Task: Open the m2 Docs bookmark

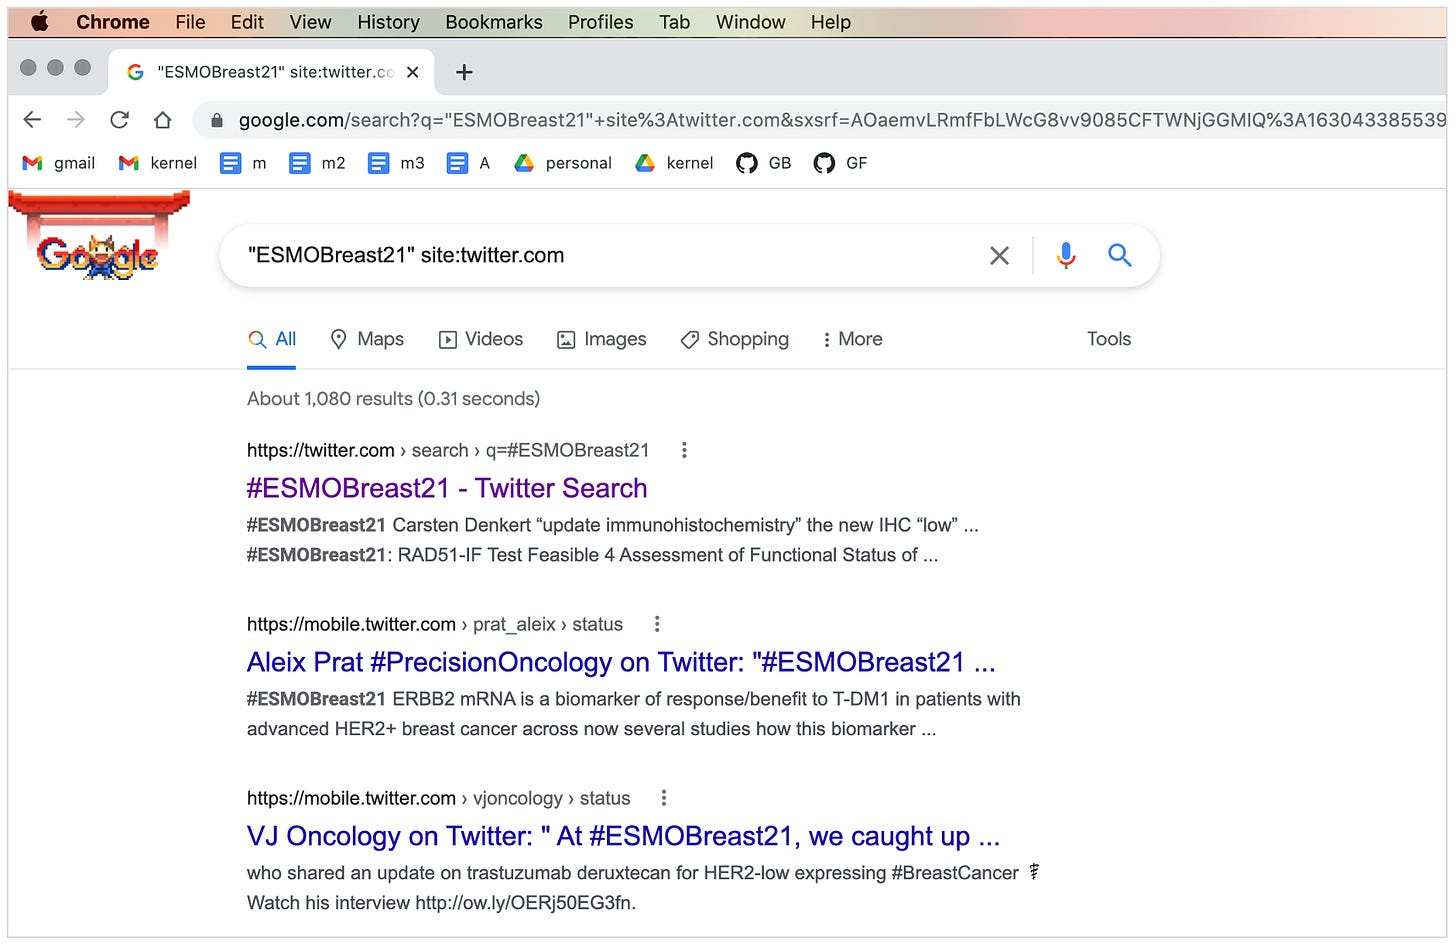Action: click(317, 163)
